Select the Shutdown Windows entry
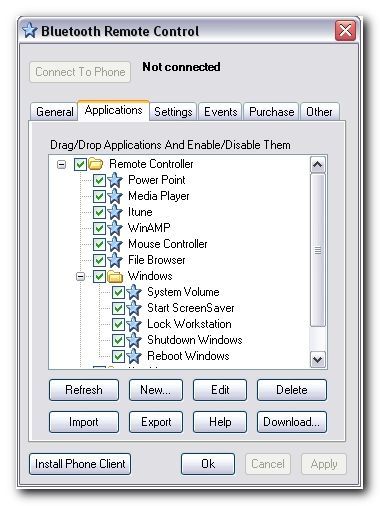Image resolution: width=380 pixels, height=506 pixels. pyautogui.click(x=195, y=340)
